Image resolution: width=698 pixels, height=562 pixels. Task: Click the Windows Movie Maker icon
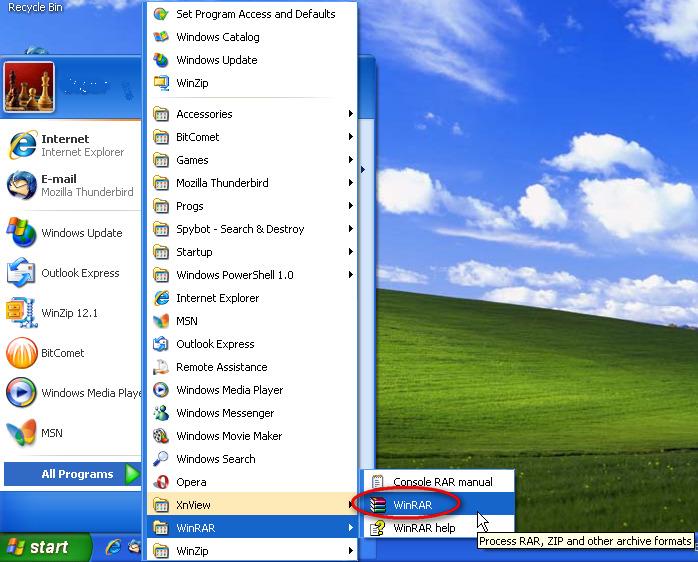click(161, 436)
